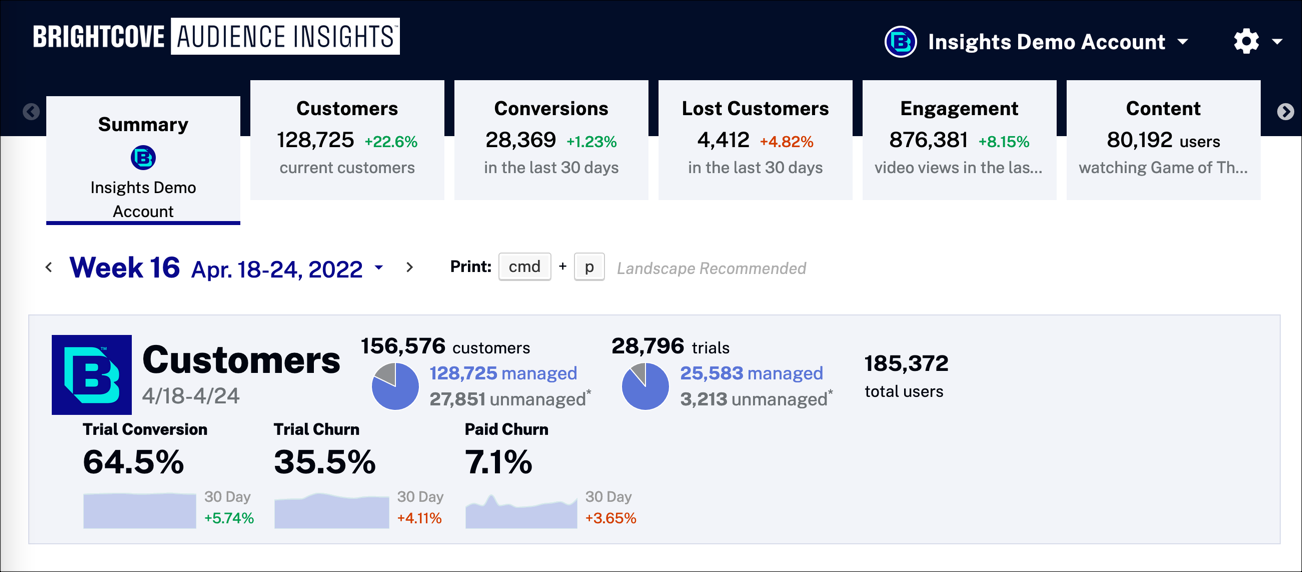Click the 7.1% Paid Churn value

499,462
